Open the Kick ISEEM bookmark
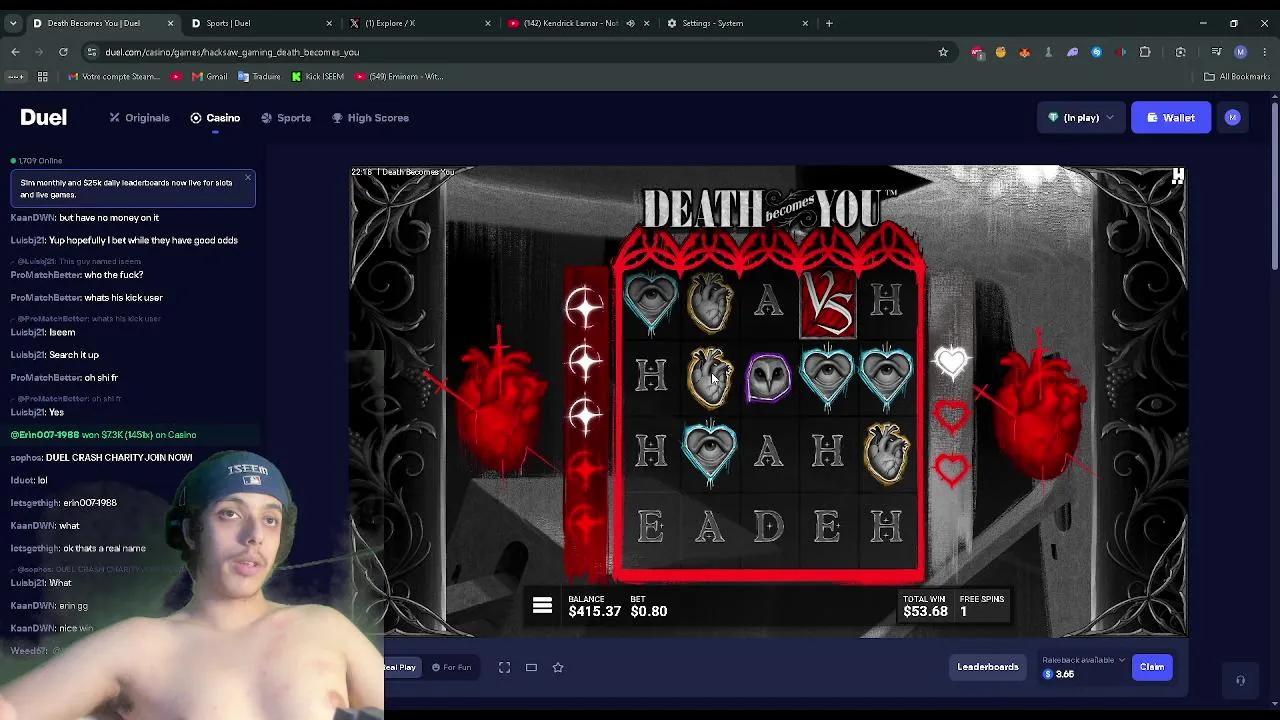Screen dimensions: 1280x720 318,76
